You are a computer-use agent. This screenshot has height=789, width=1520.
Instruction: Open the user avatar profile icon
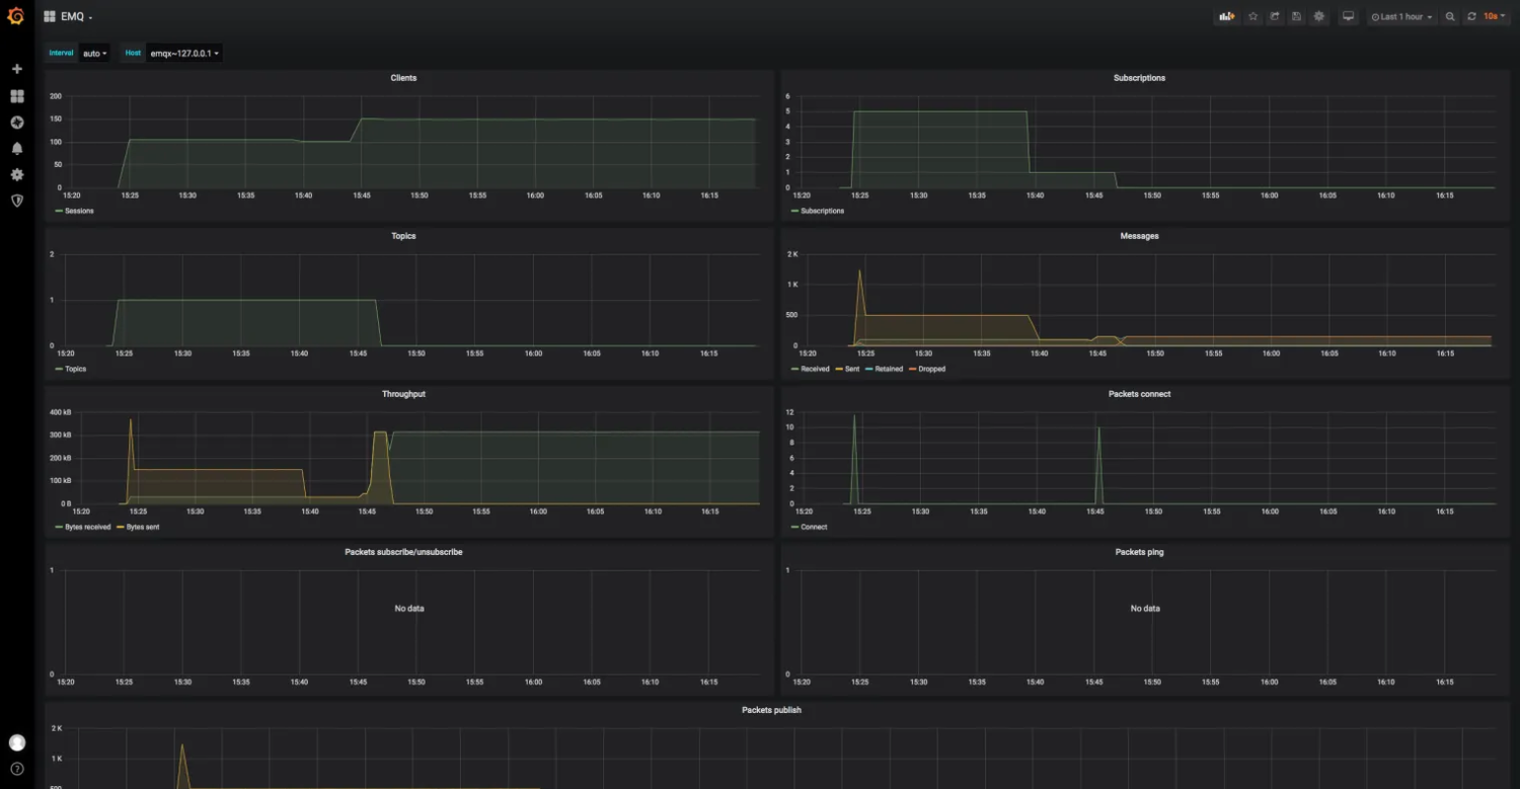(16, 743)
